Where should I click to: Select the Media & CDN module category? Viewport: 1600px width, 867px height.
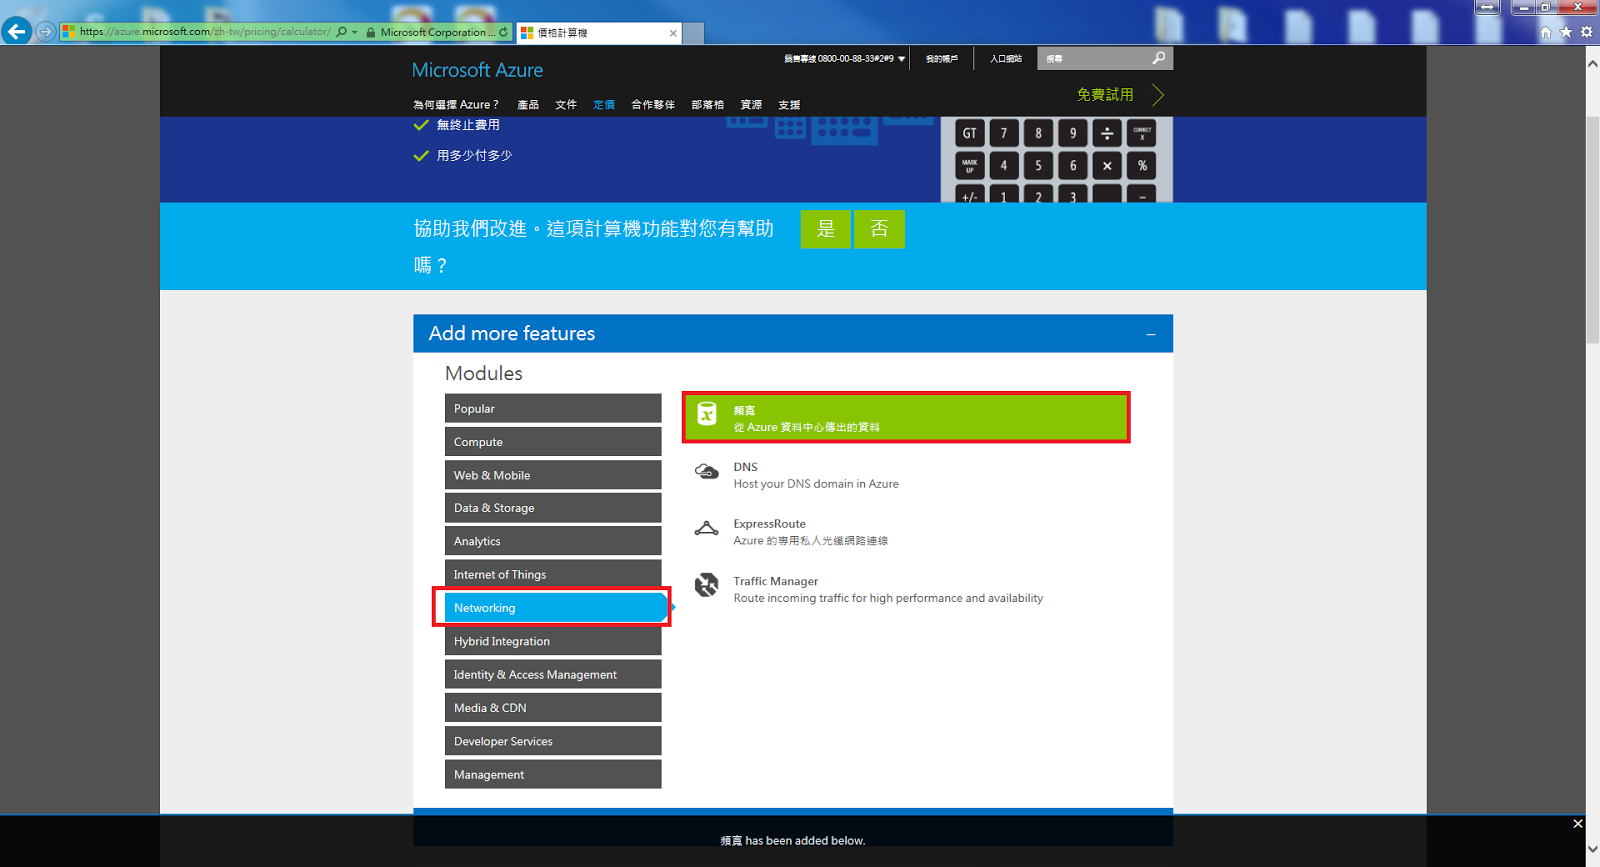553,708
